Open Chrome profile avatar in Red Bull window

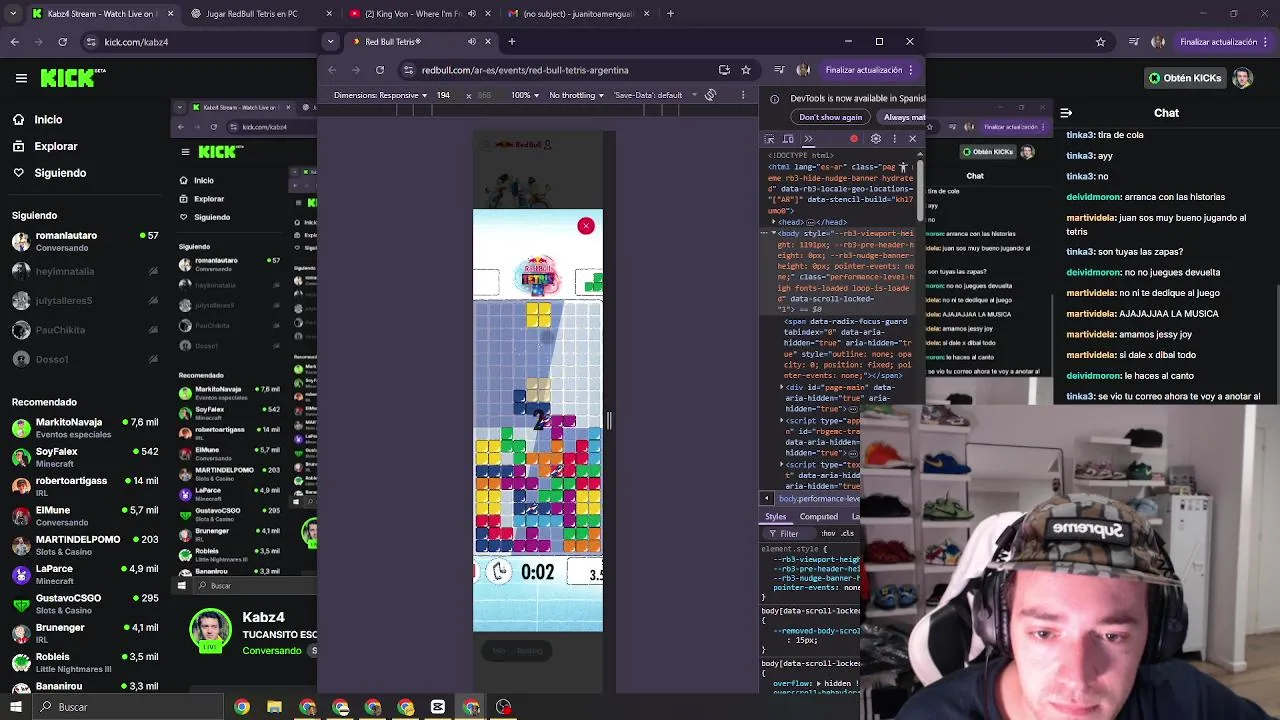[803, 70]
